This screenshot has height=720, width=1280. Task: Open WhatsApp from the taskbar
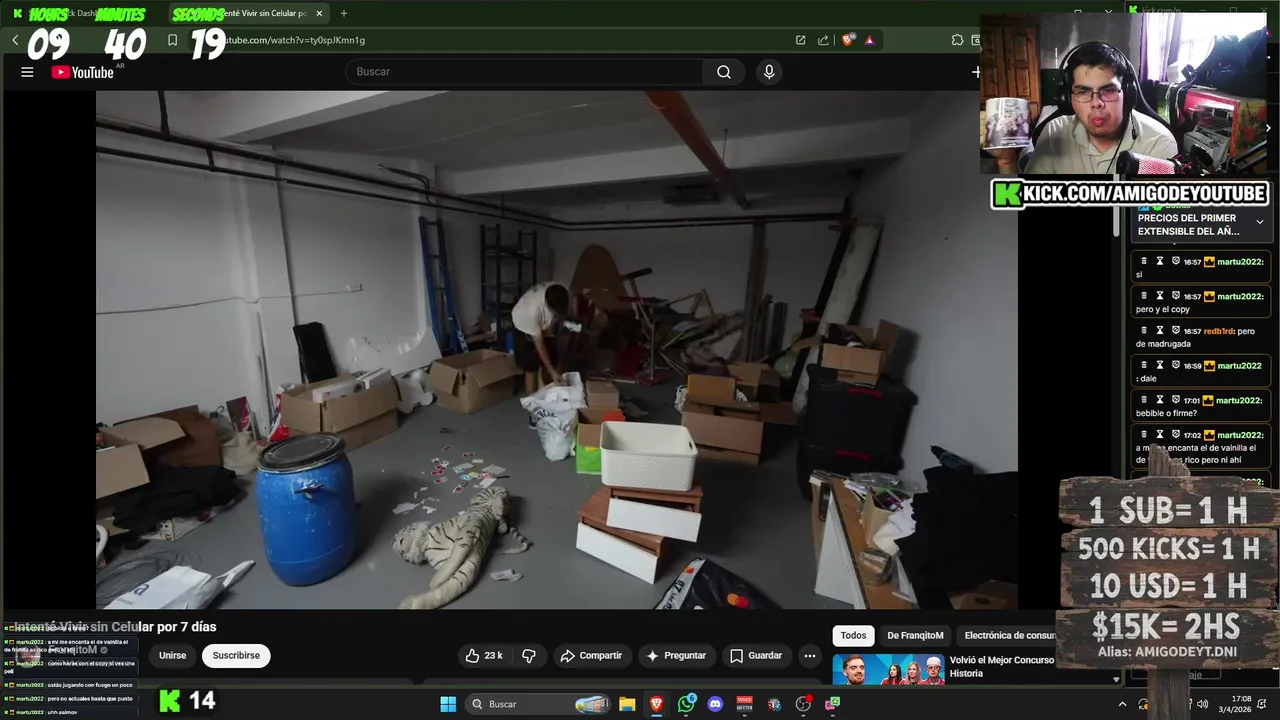click(686, 704)
